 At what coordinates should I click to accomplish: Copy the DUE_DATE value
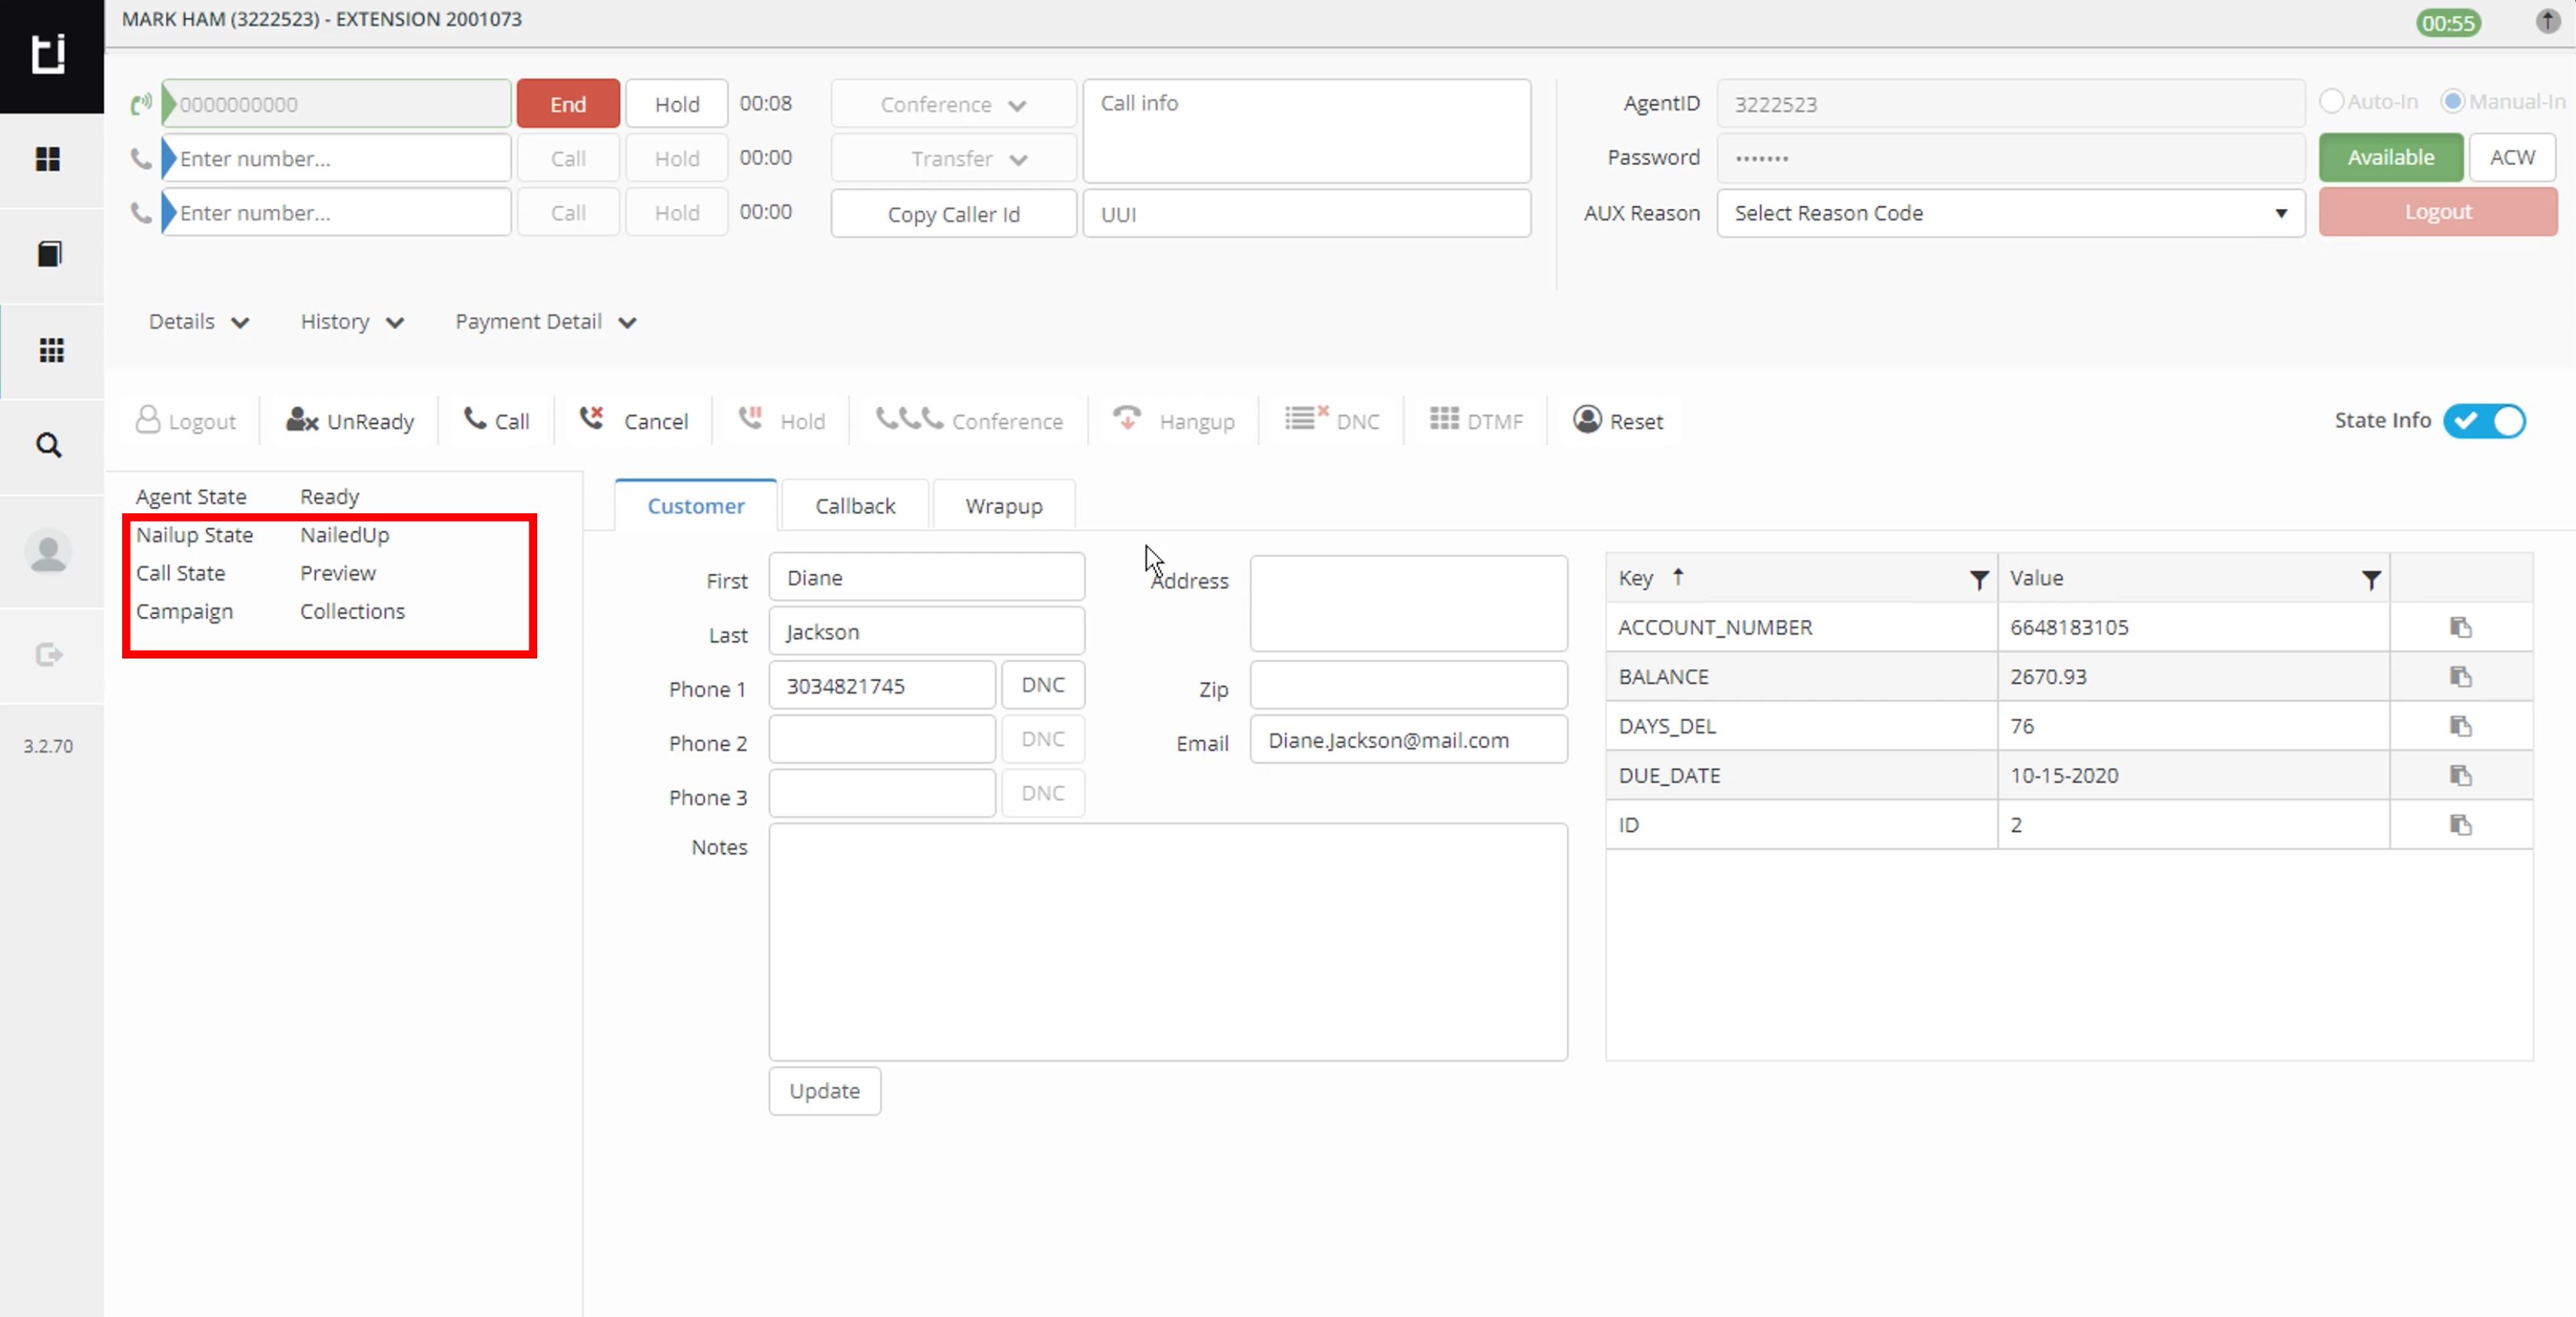coord(2460,775)
